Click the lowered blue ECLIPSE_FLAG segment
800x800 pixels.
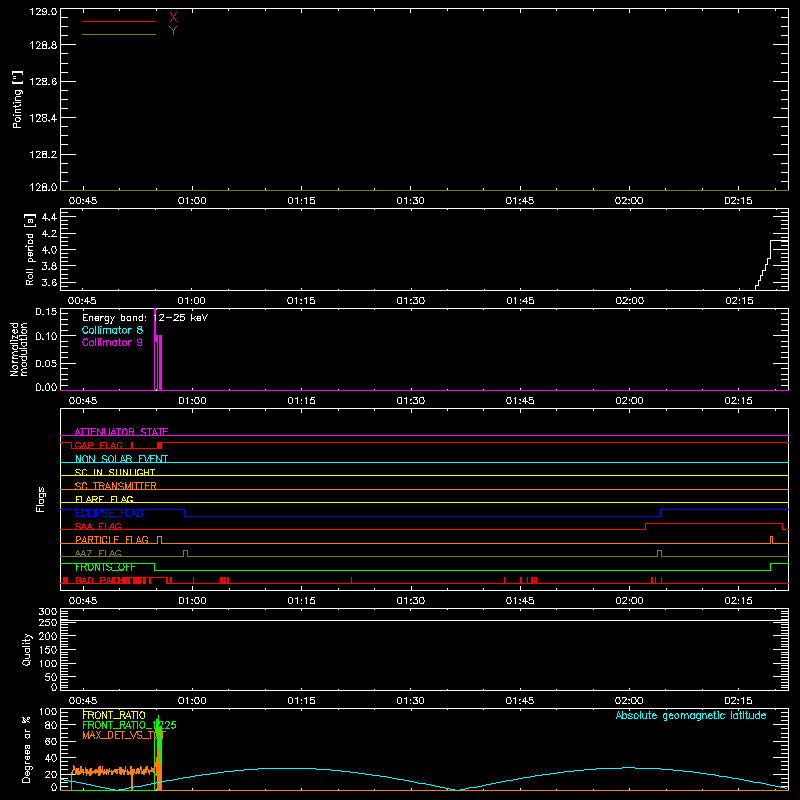pos(422,516)
